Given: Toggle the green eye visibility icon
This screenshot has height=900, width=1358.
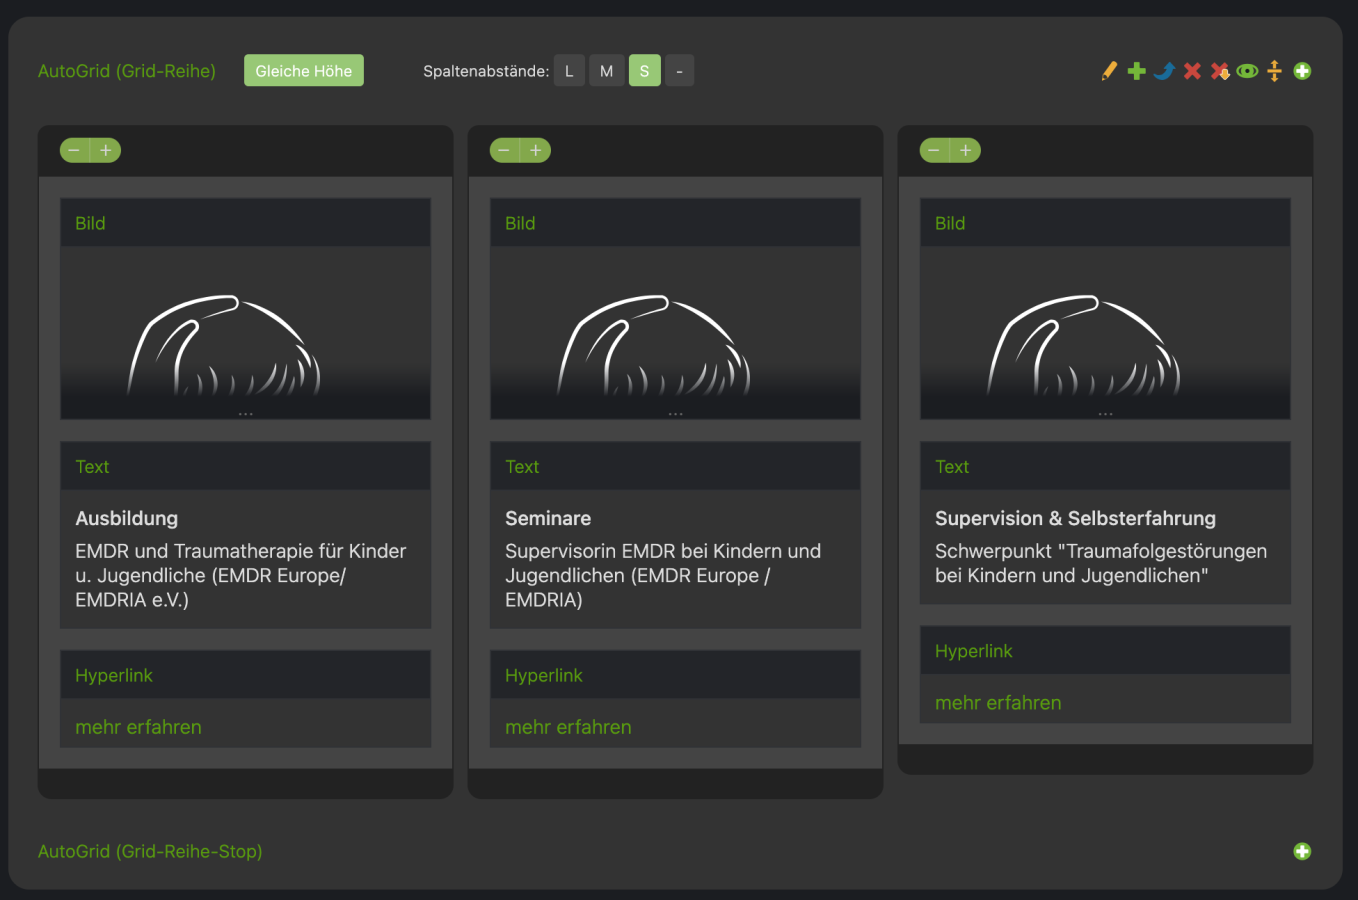Looking at the screenshot, I should [1247, 71].
